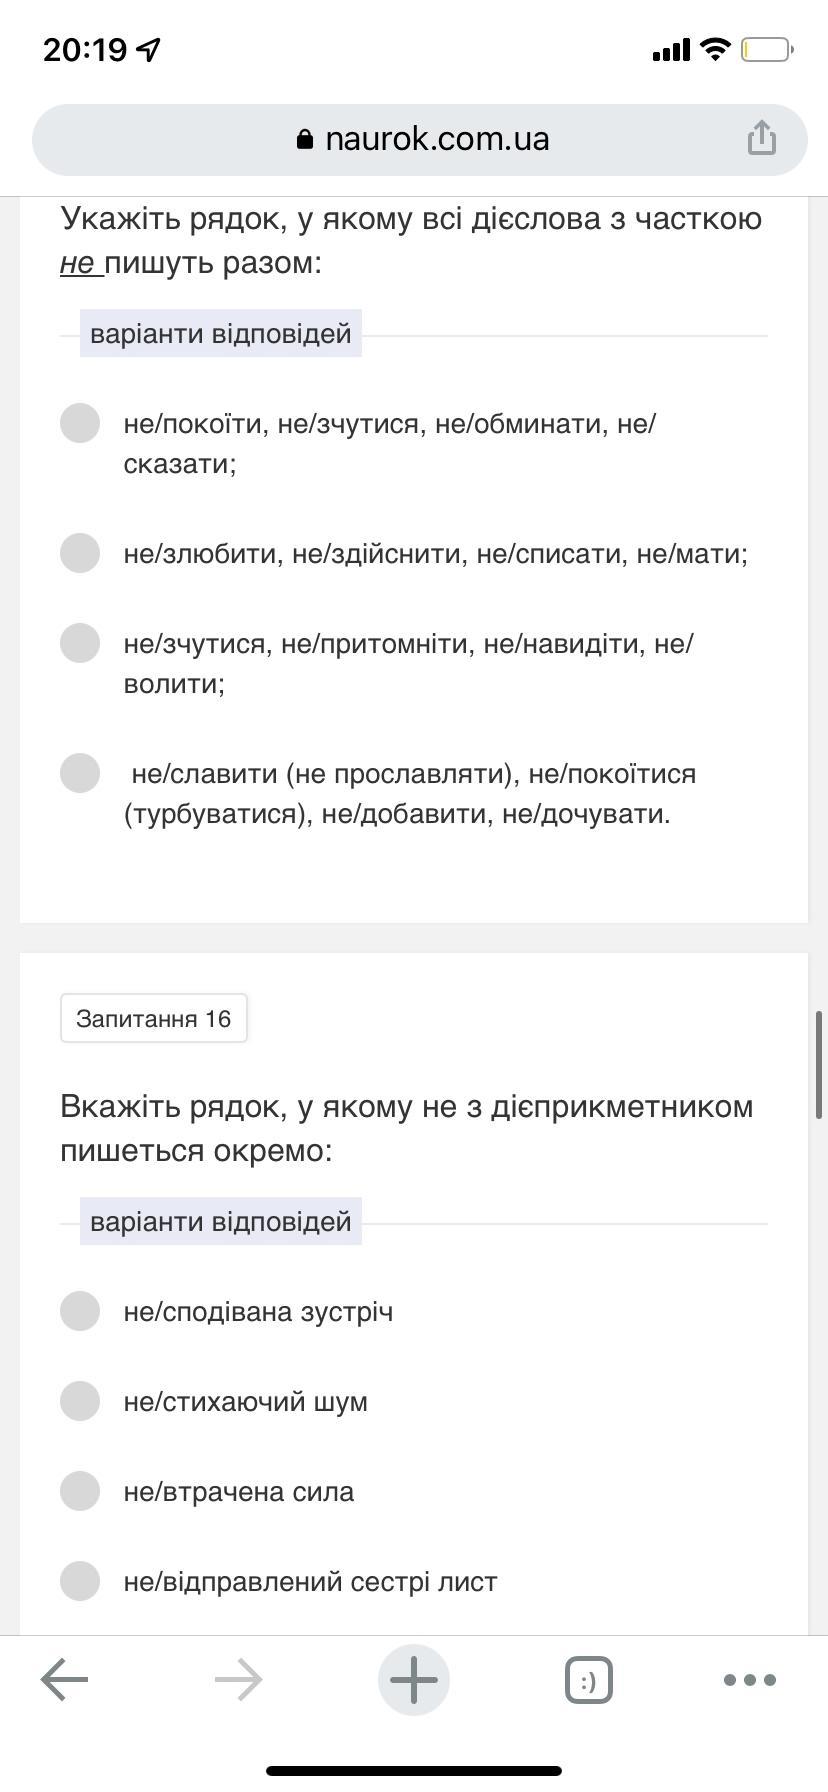Choose answer не/зчутися, не/притомніти option
The height and width of the screenshot is (1792, 828).
click(x=80, y=643)
